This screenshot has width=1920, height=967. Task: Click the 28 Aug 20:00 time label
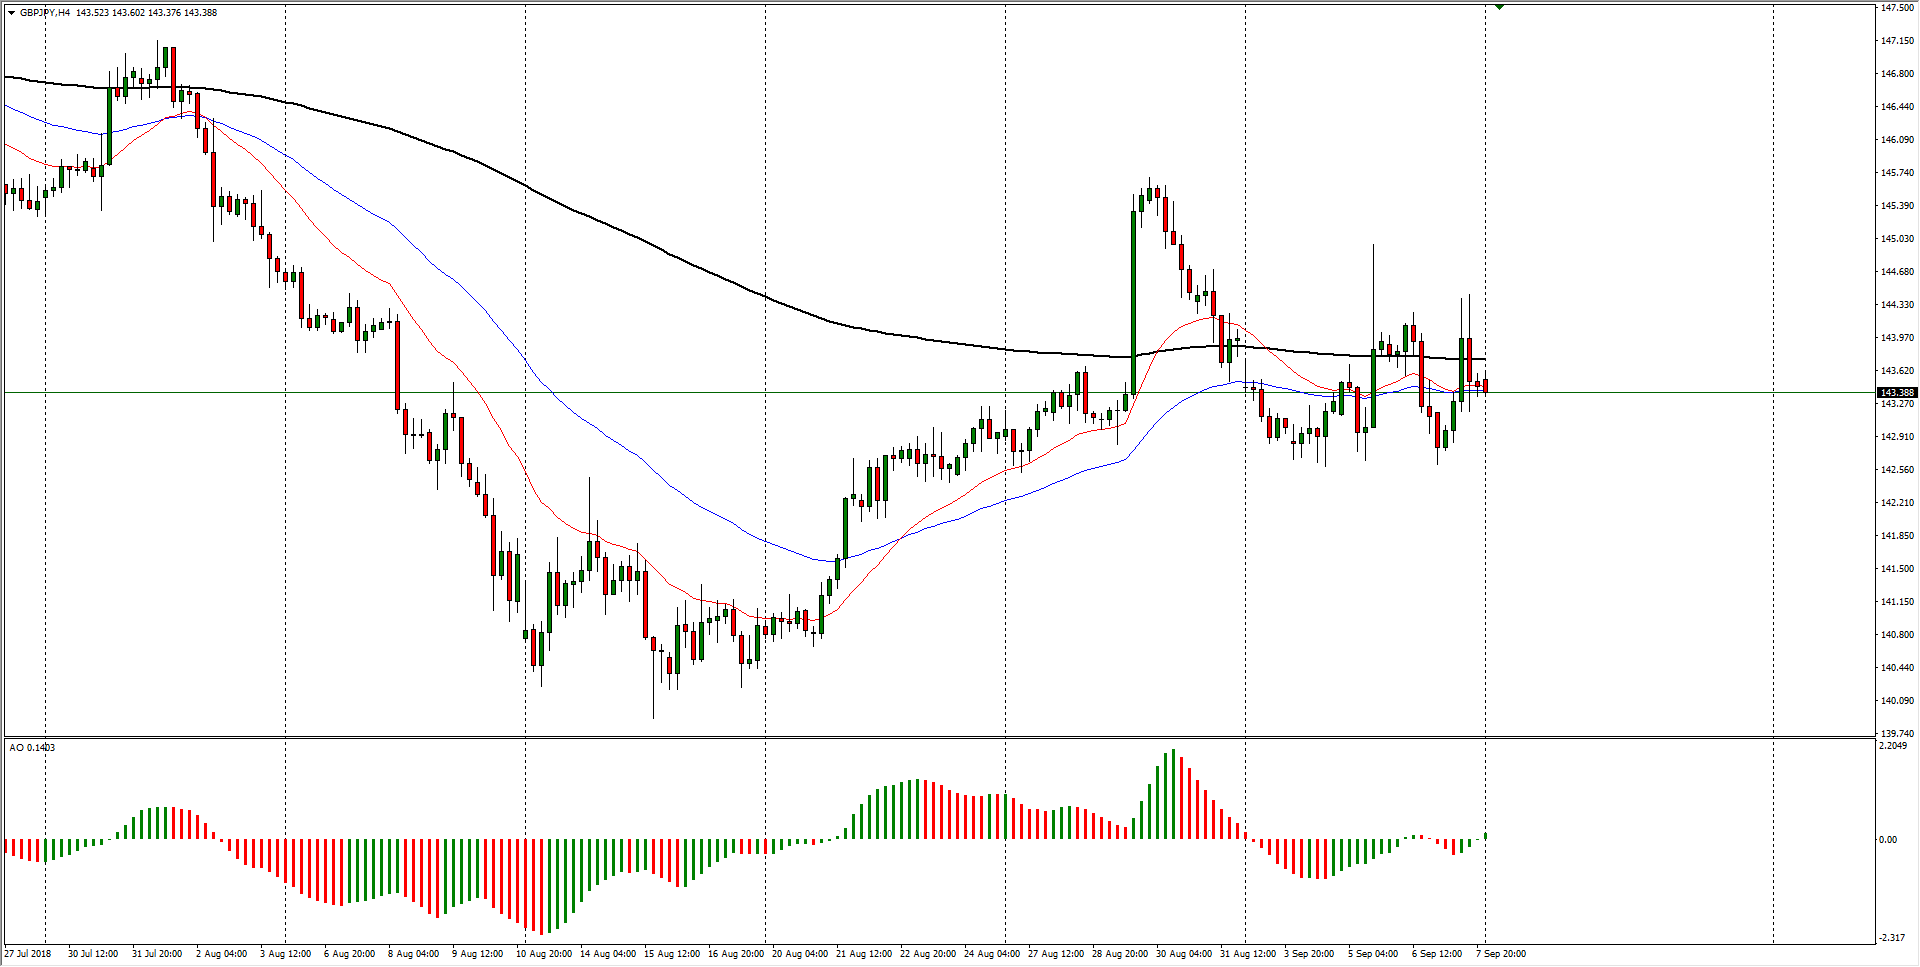pos(1120,954)
